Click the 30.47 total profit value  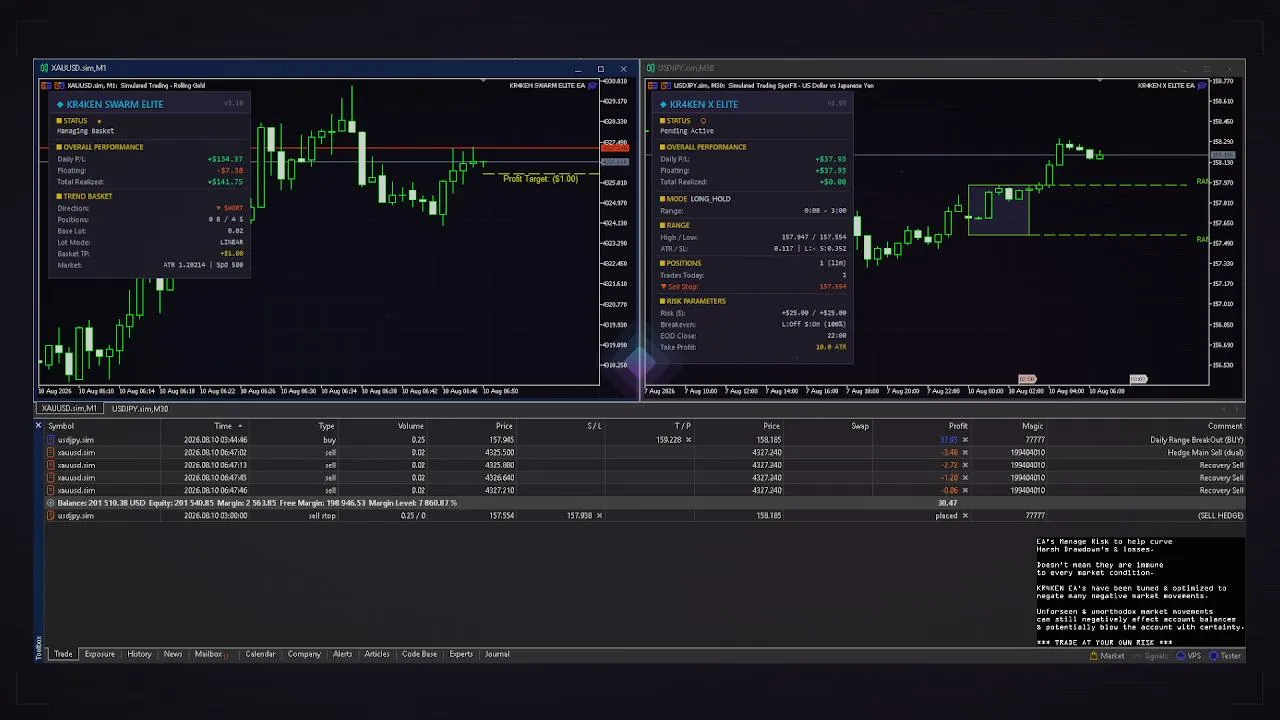tap(948, 503)
